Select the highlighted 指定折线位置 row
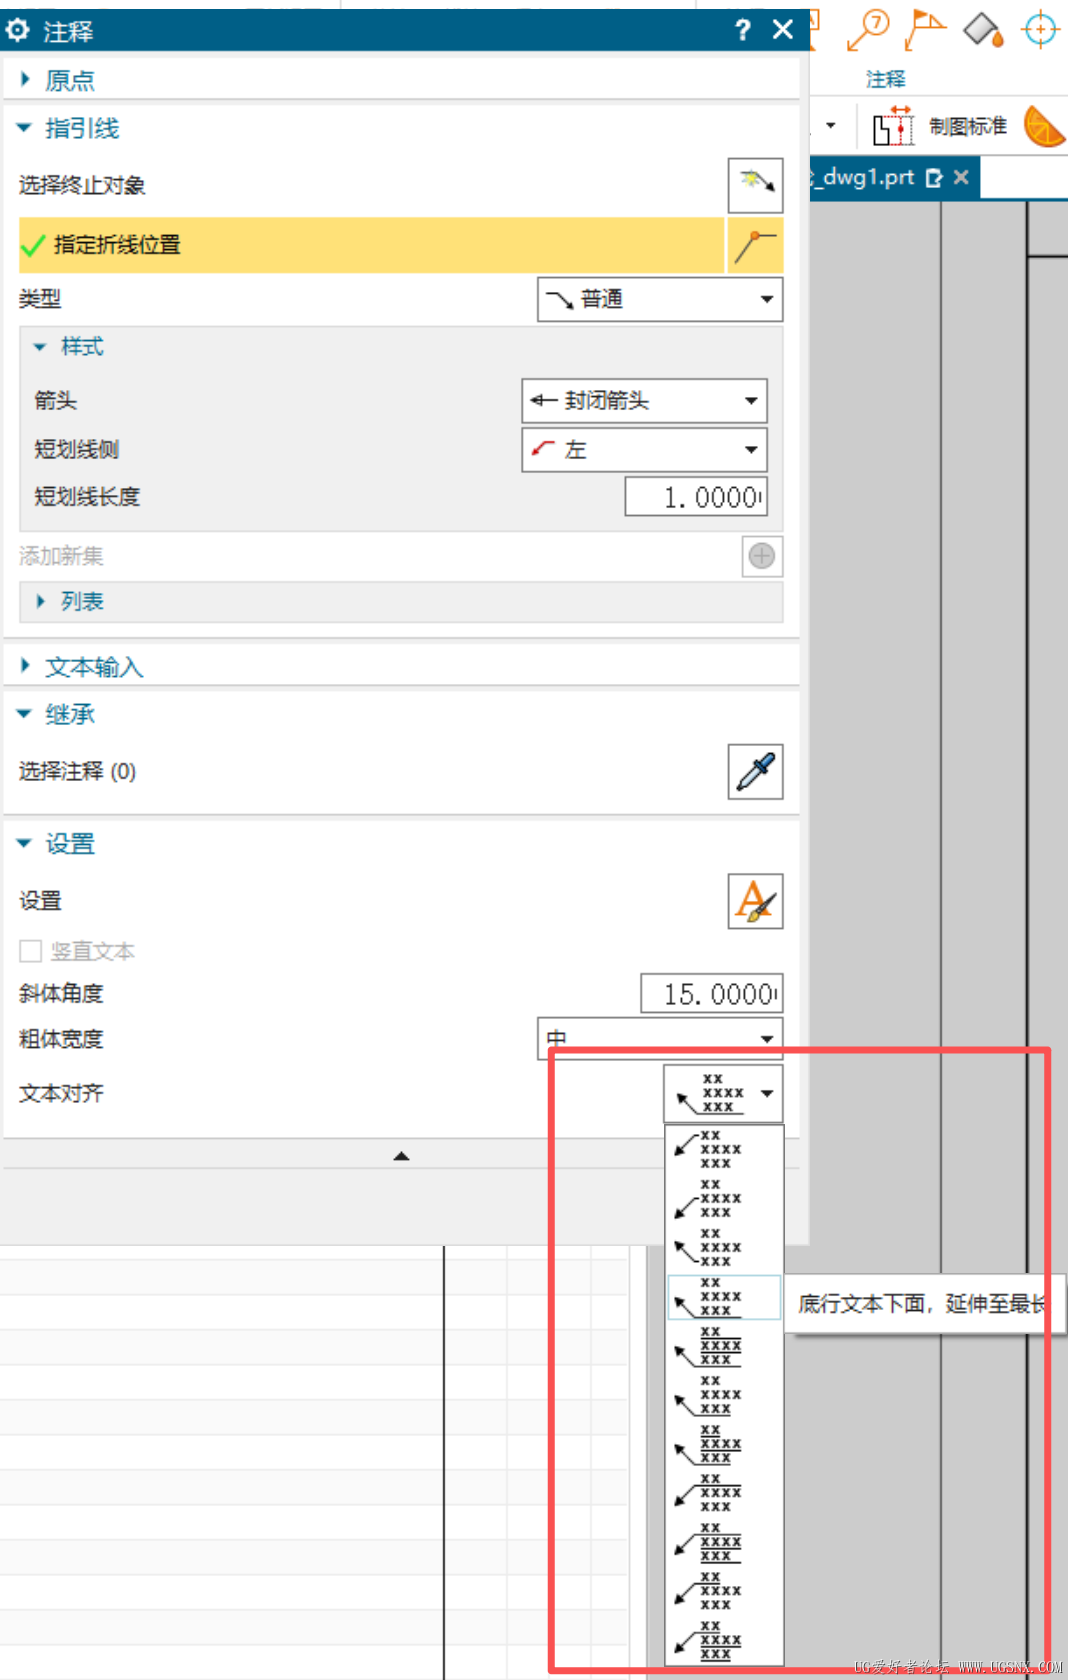 tap(371, 245)
